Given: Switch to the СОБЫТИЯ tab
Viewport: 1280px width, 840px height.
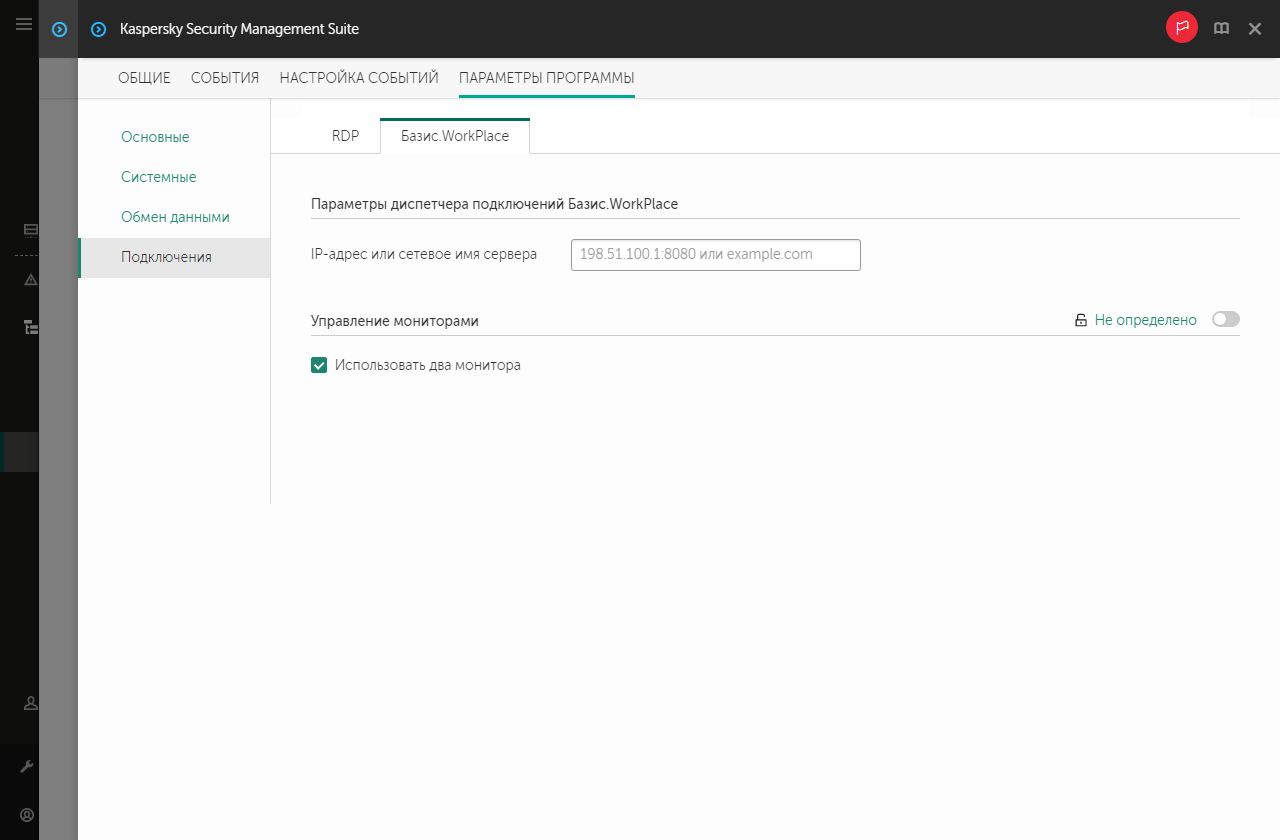Looking at the screenshot, I should (x=225, y=77).
